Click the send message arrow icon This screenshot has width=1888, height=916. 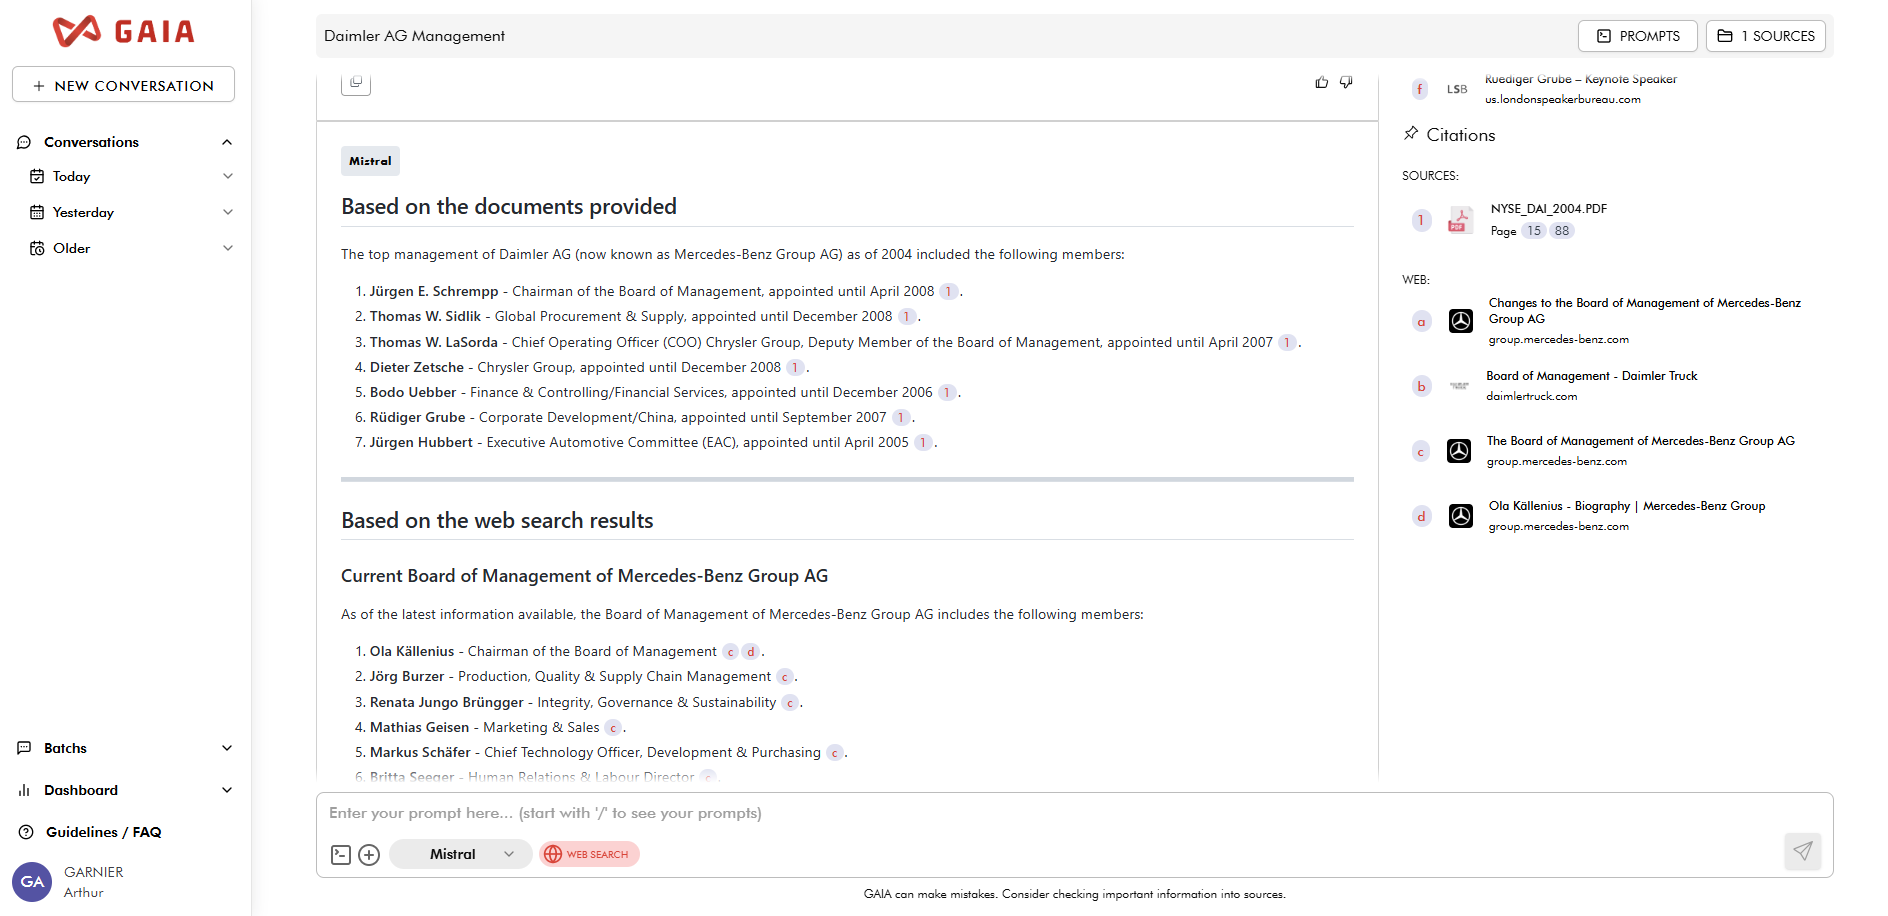(1802, 851)
